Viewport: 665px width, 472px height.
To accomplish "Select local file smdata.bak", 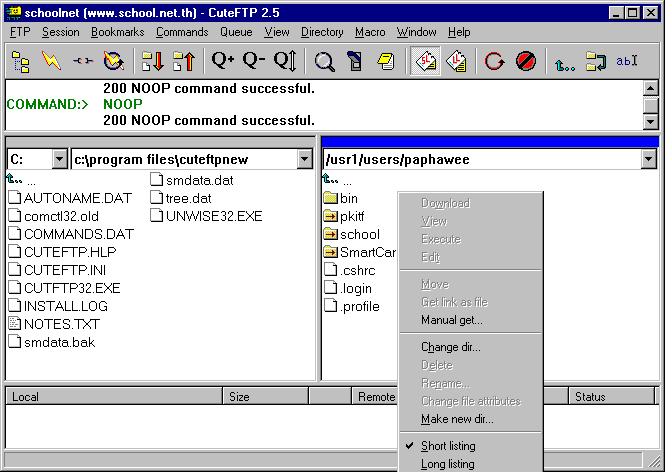I will point(52,342).
